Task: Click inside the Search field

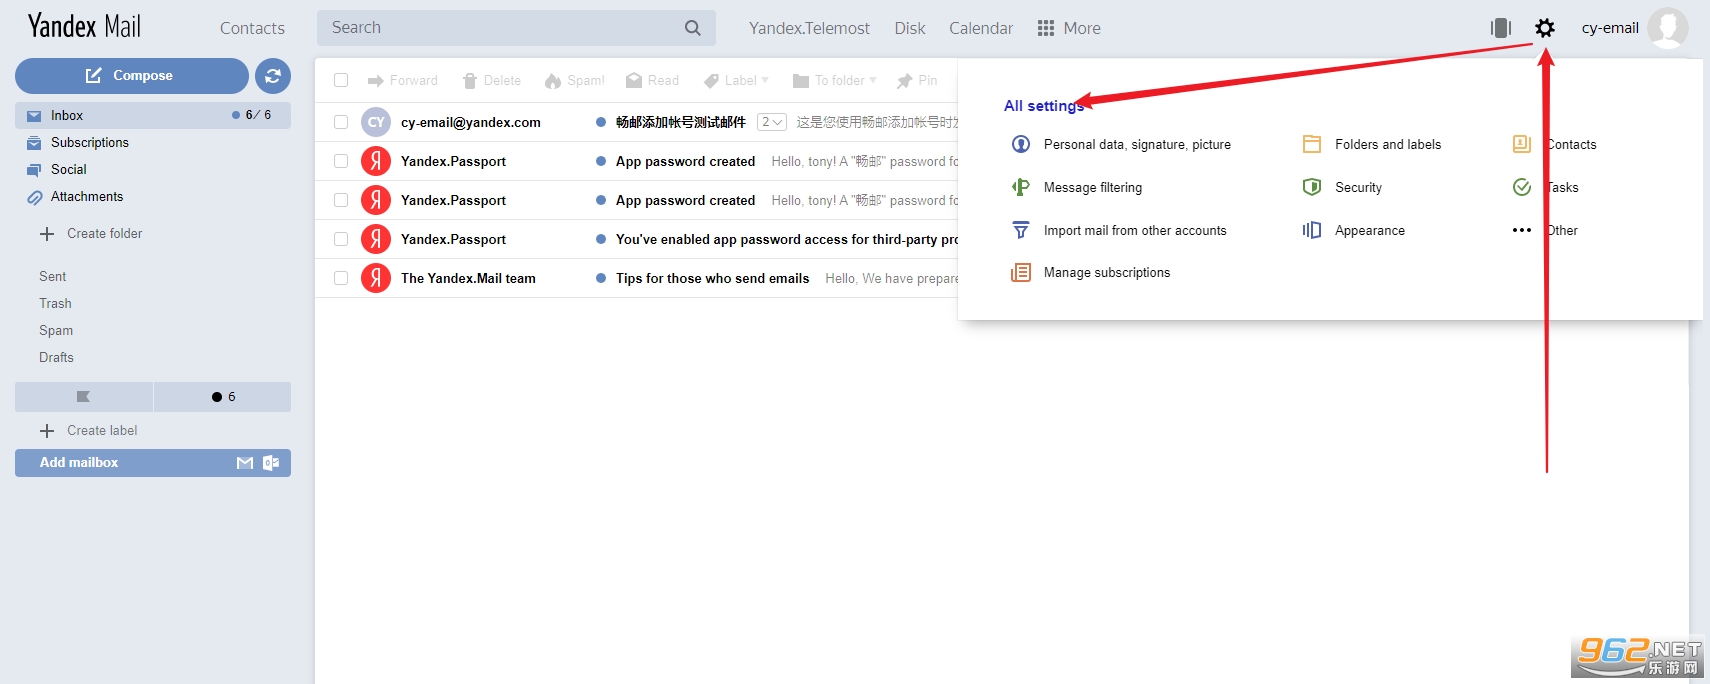Action: pos(516,28)
